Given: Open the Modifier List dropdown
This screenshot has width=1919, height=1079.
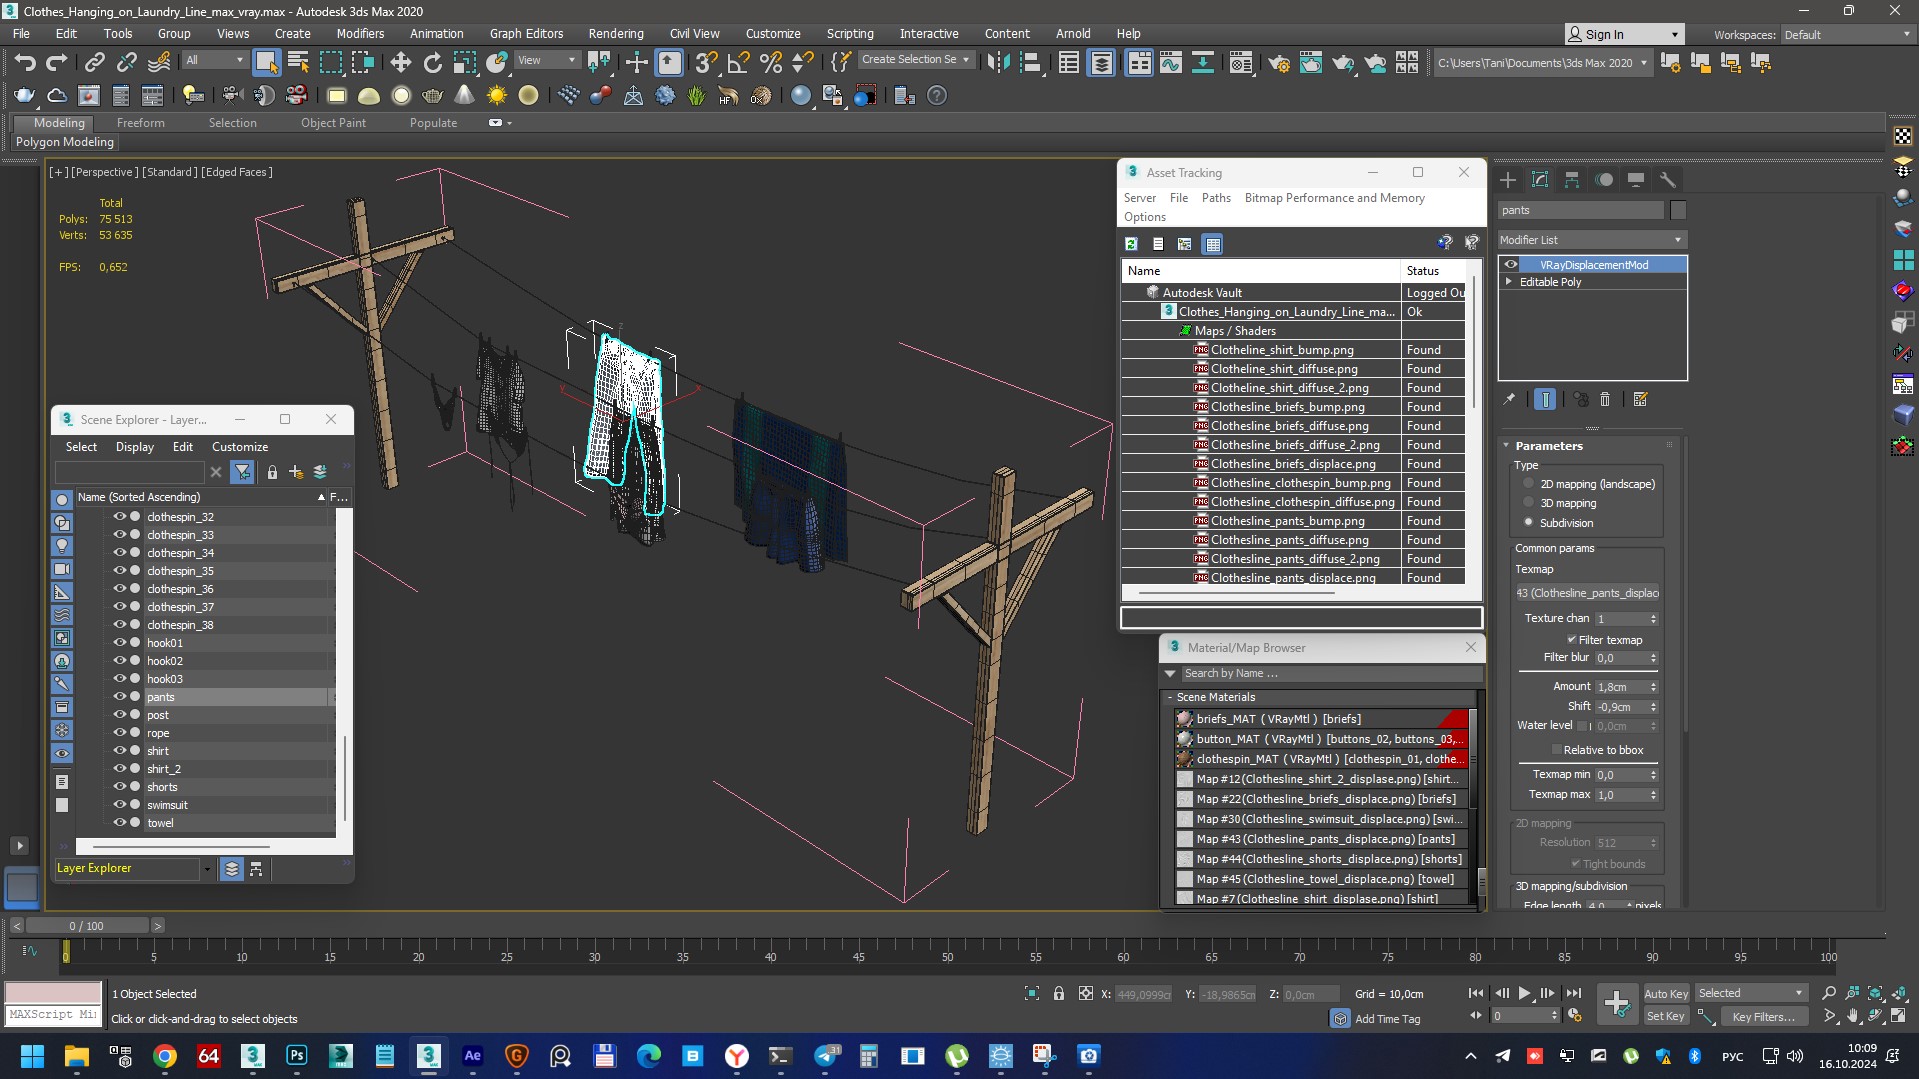Looking at the screenshot, I should [1591, 240].
